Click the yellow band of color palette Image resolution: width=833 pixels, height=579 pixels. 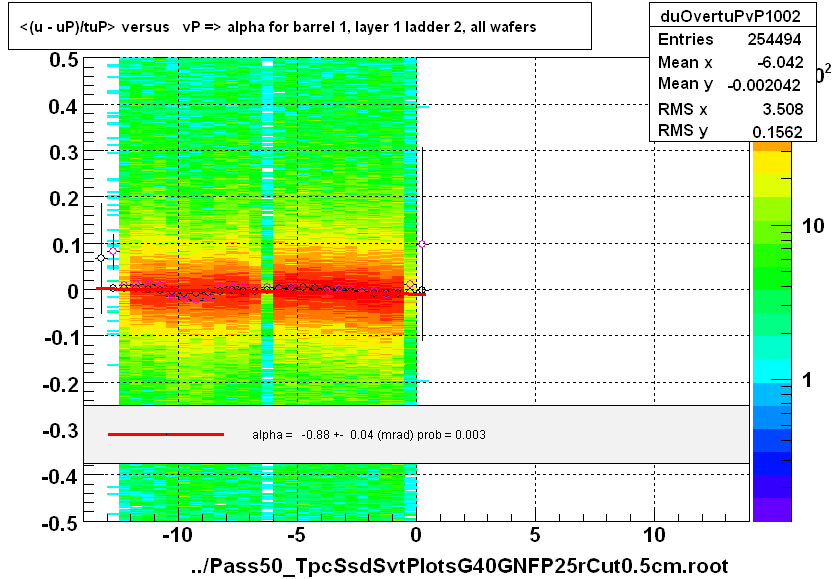coord(772,163)
